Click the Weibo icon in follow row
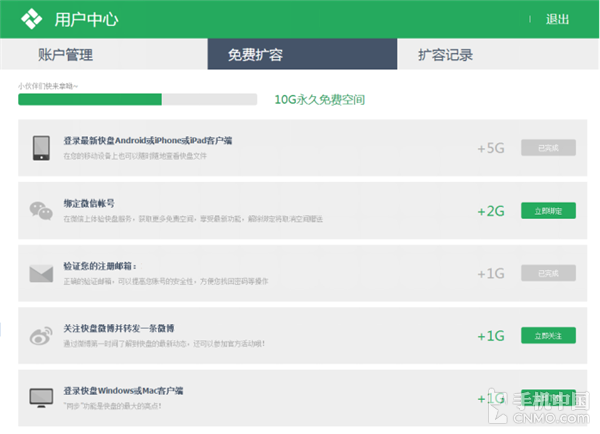 tap(41, 335)
